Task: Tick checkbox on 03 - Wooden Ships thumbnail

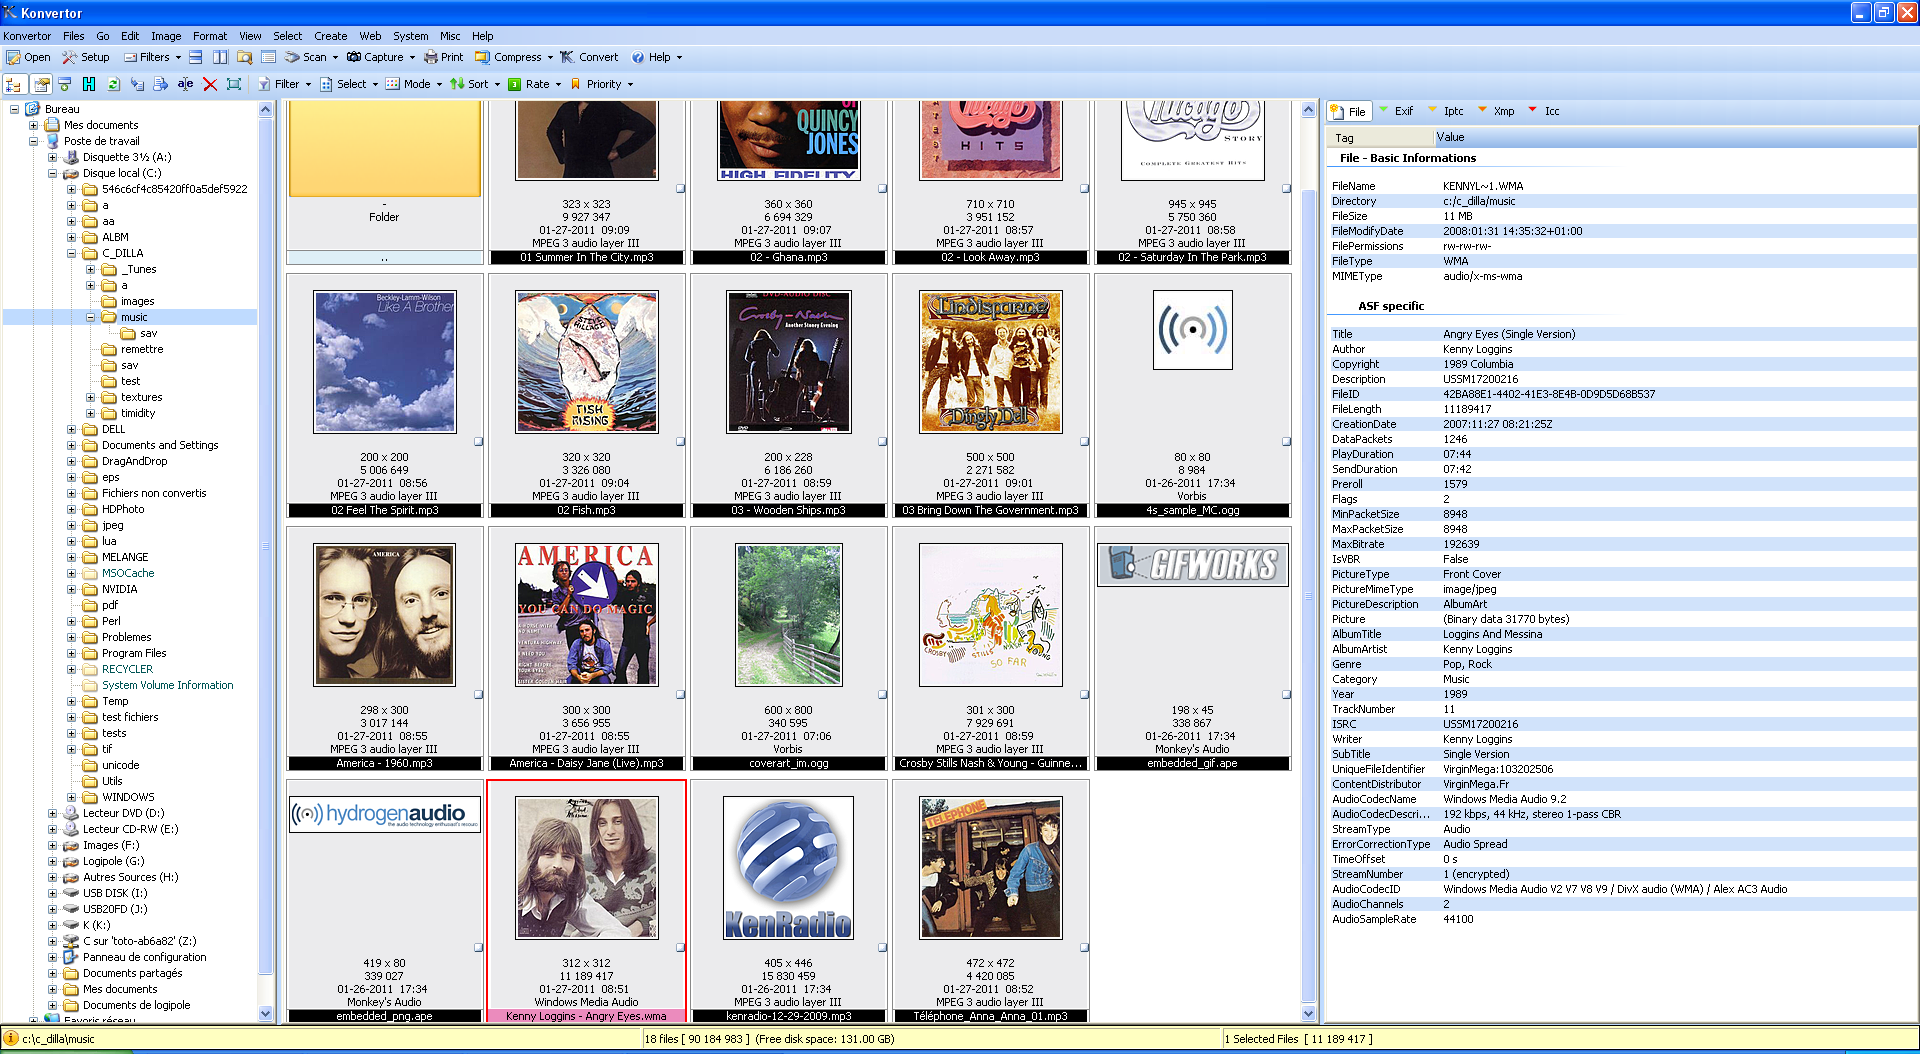Action: tap(883, 441)
